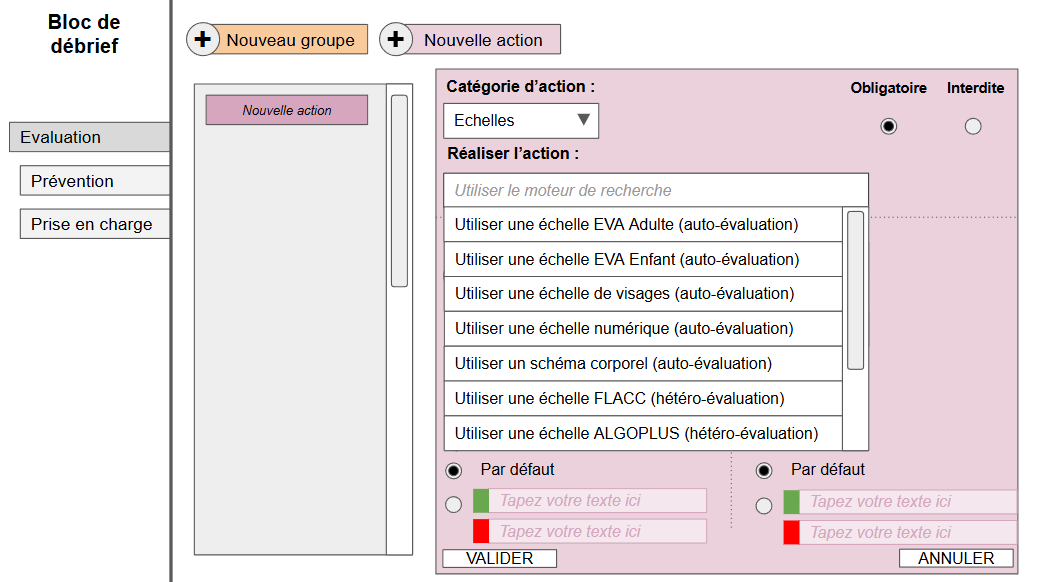Switch to Prise en charge tab

(x=94, y=224)
